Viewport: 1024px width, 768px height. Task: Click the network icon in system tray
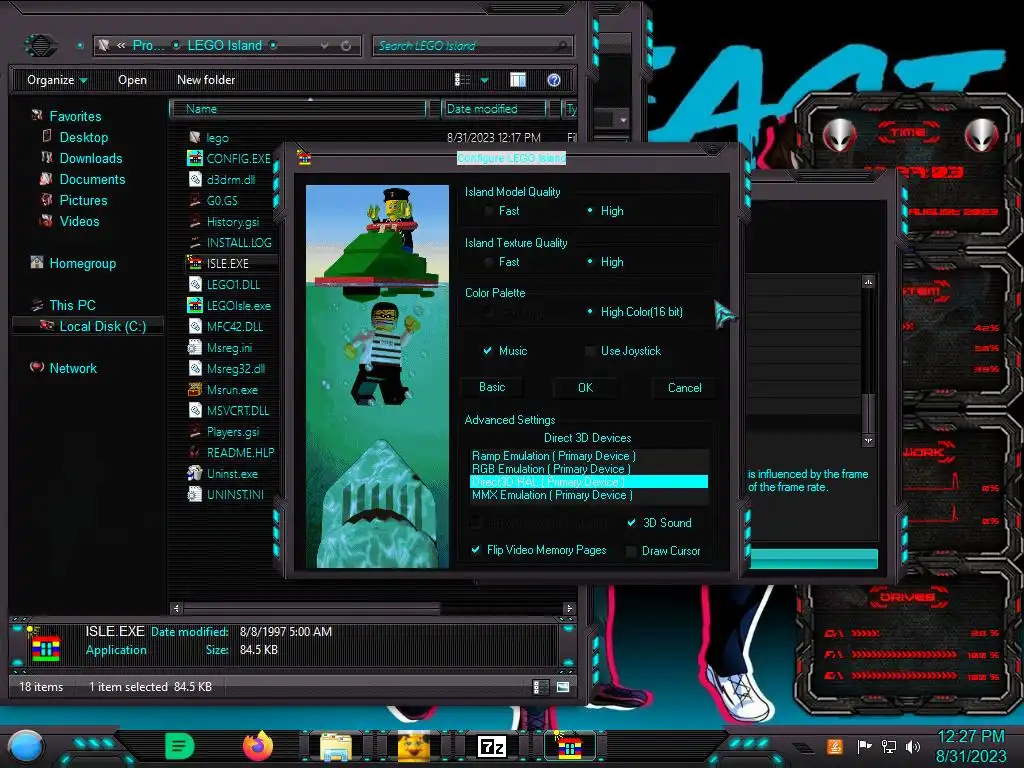(889, 746)
